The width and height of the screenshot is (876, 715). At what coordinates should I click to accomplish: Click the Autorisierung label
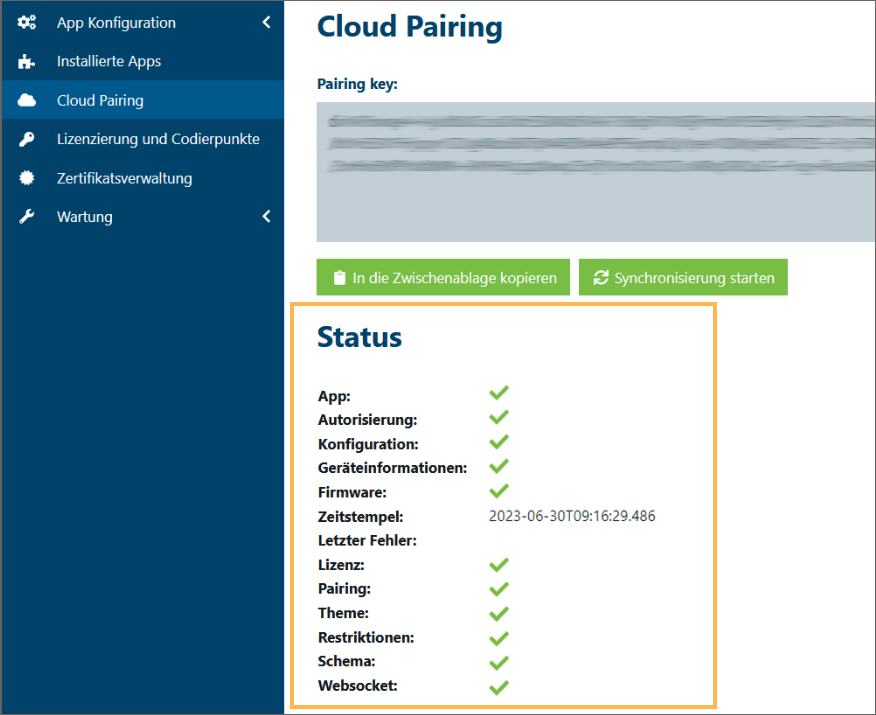(x=368, y=420)
